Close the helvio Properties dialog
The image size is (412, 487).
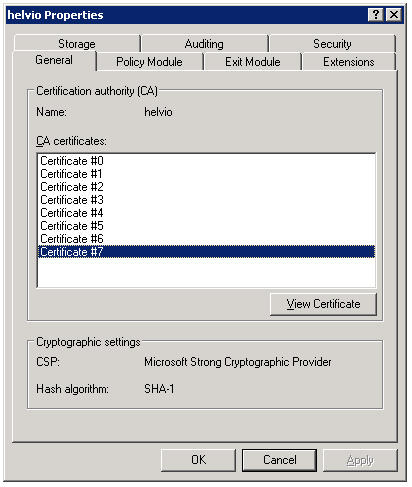tap(394, 15)
